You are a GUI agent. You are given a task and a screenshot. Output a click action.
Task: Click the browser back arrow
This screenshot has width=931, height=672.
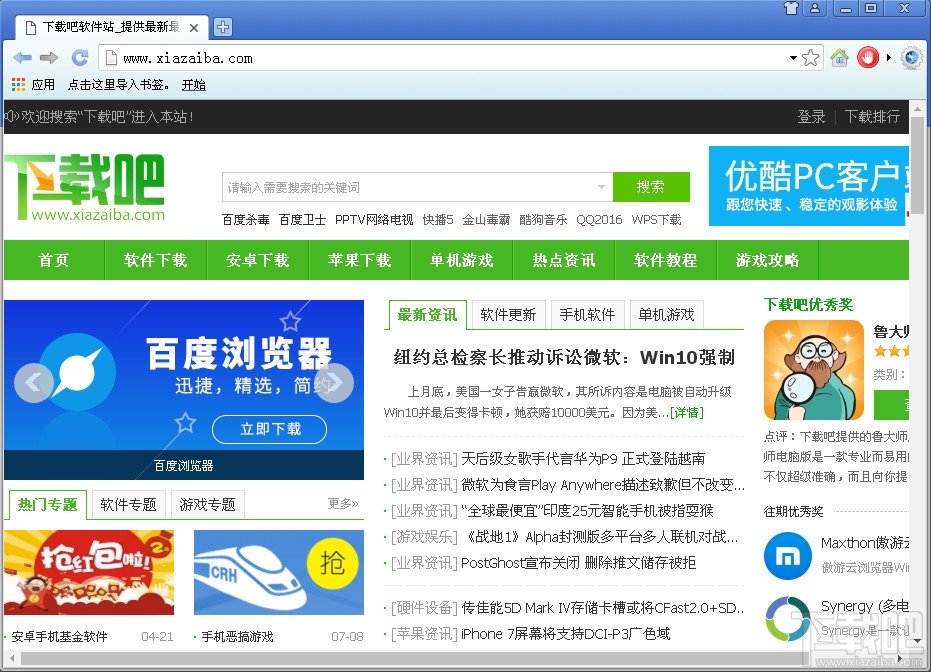click(23, 58)
